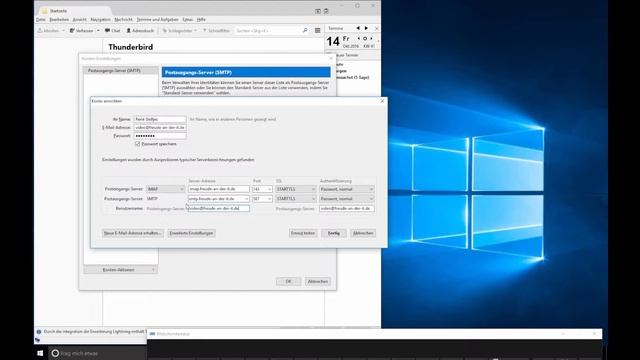
Task: Go to the previous Termine pane with left arrow
Action: click(x=358, y=28)
